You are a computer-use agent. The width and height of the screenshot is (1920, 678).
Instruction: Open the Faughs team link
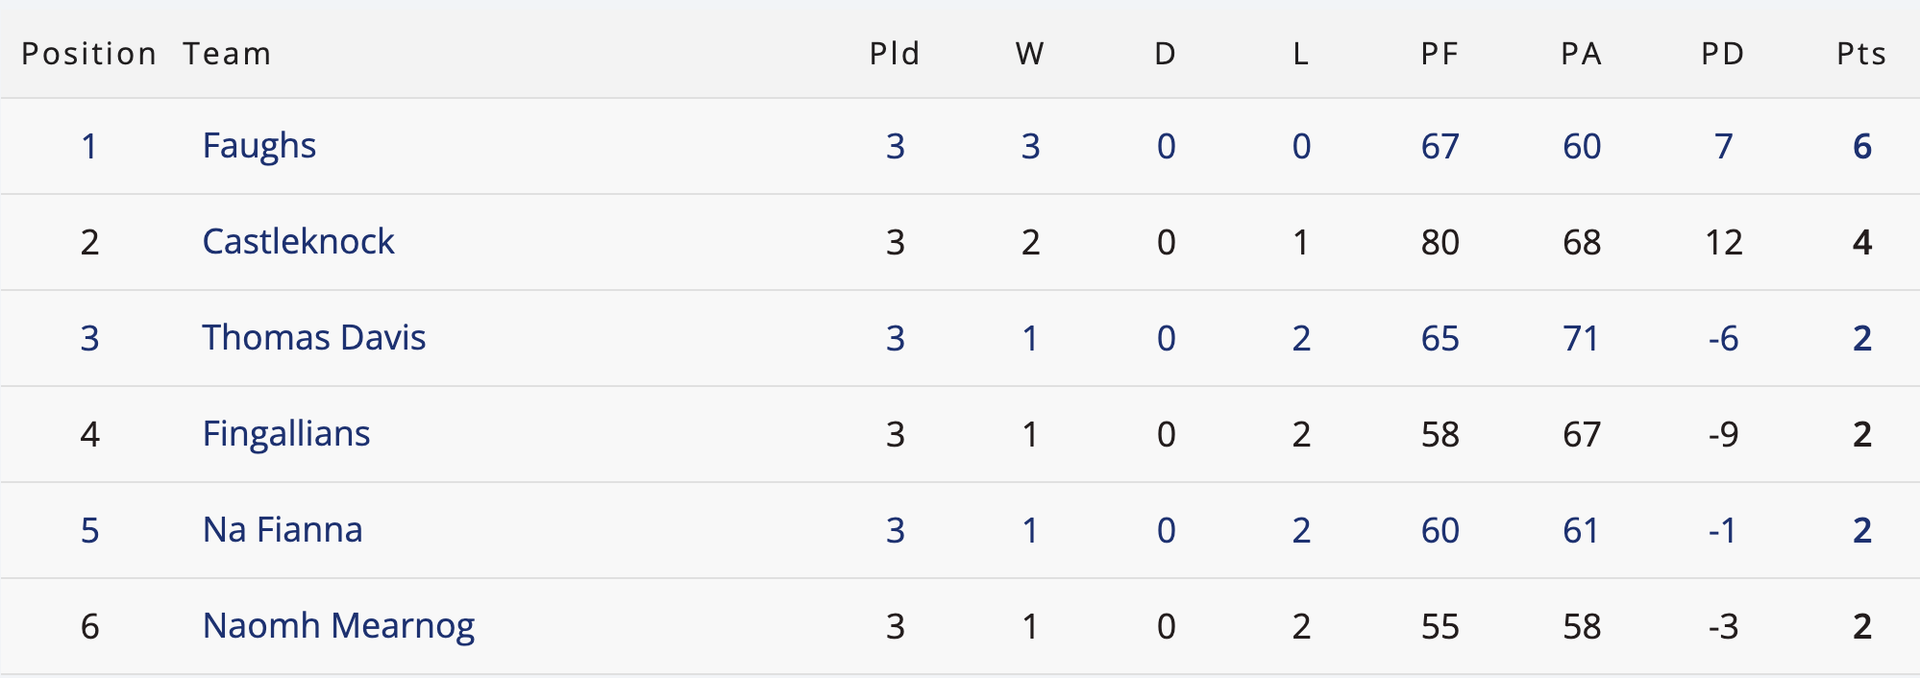[x=259, y=146]
